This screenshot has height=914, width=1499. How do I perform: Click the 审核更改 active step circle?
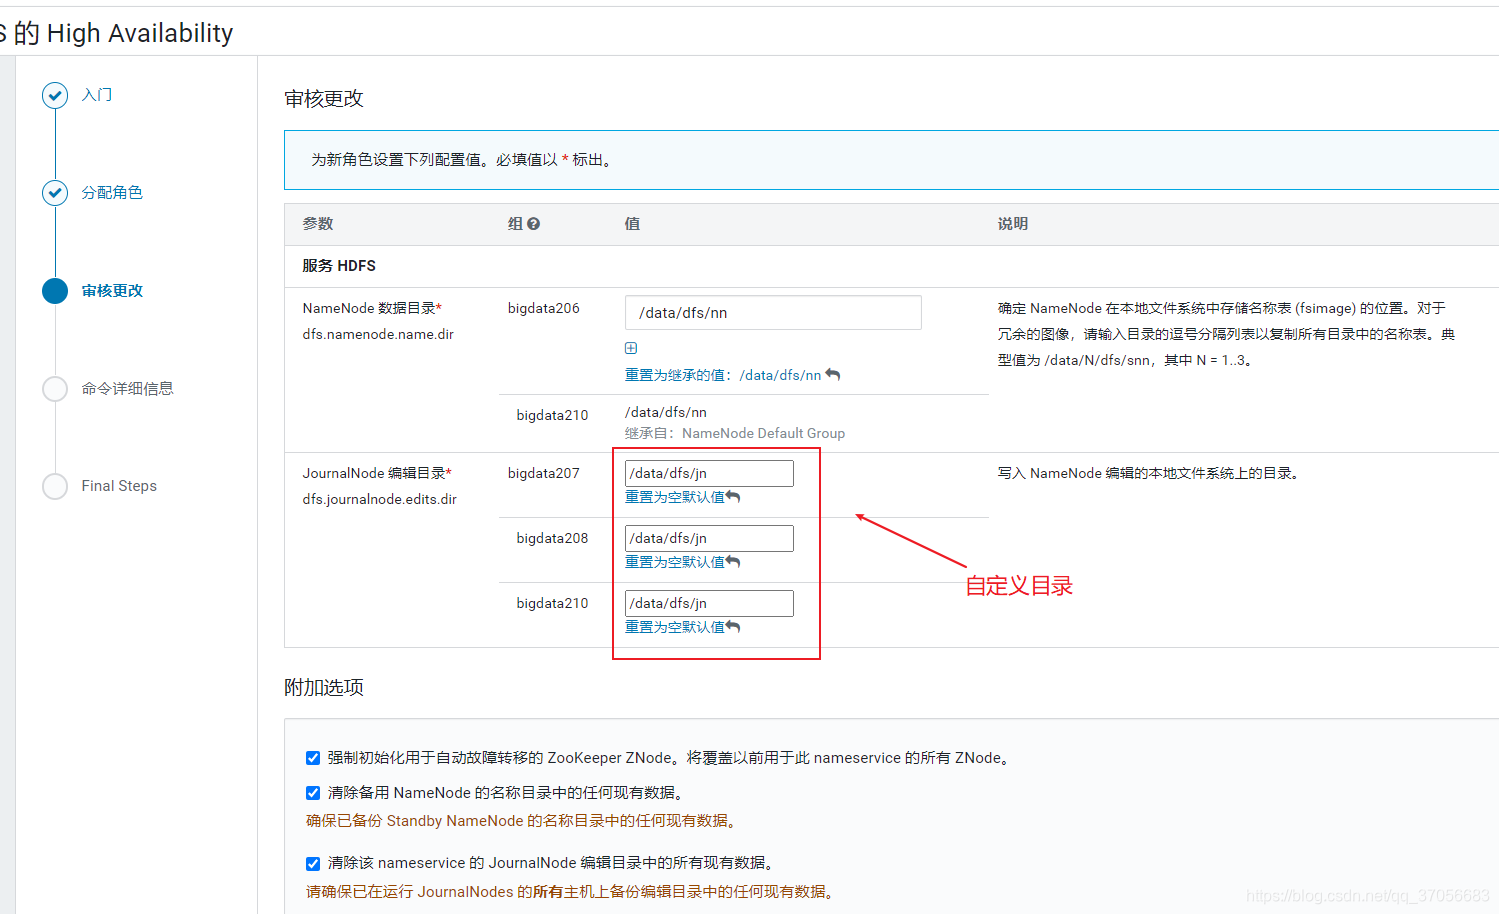[x=55, y=290]
